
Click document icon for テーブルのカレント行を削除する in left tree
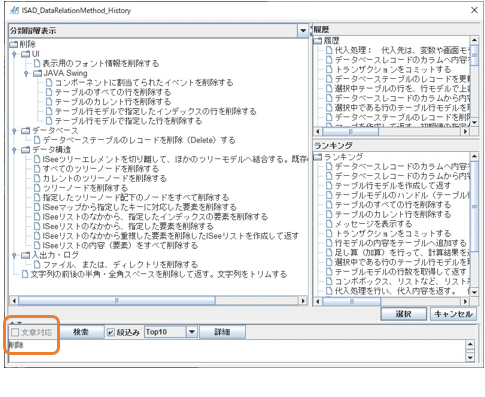[49, 102]
